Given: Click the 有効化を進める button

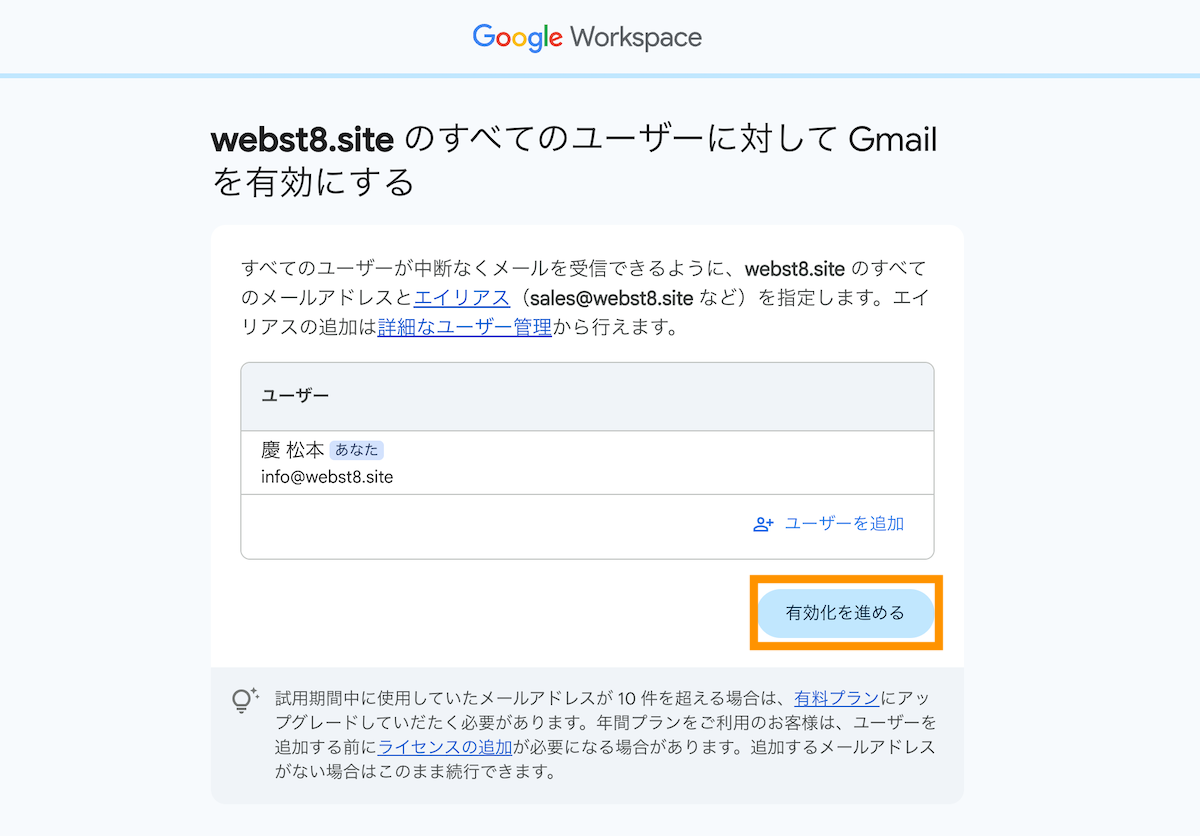Looking at the screenshot, I should pos(845,613).
